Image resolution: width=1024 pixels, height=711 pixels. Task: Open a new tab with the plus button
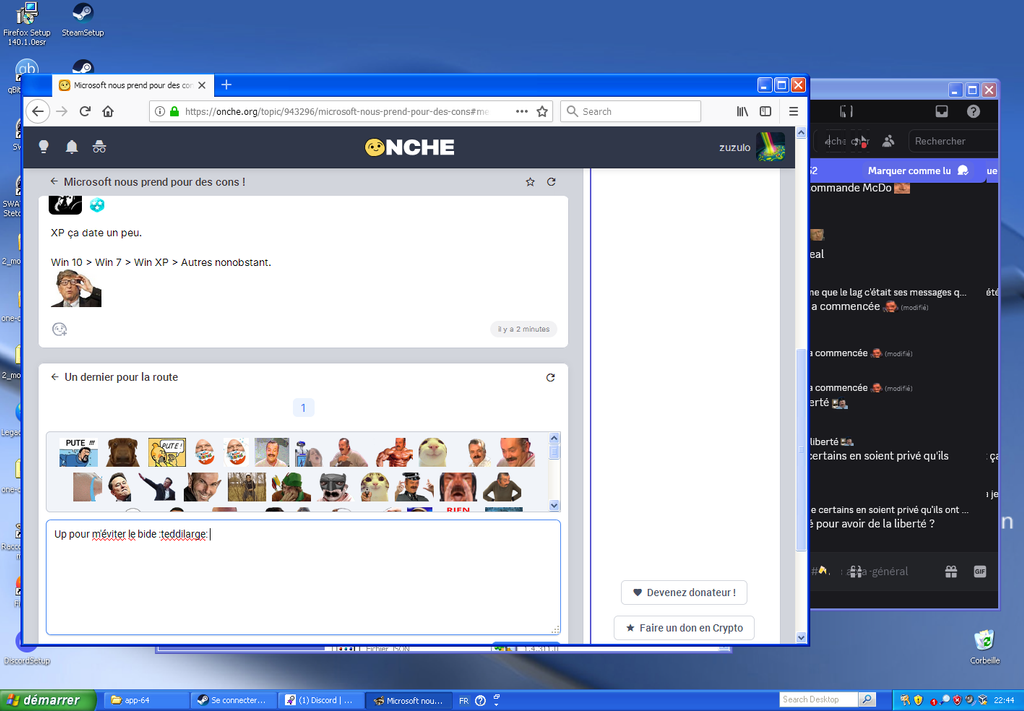[x=226, y=85]
